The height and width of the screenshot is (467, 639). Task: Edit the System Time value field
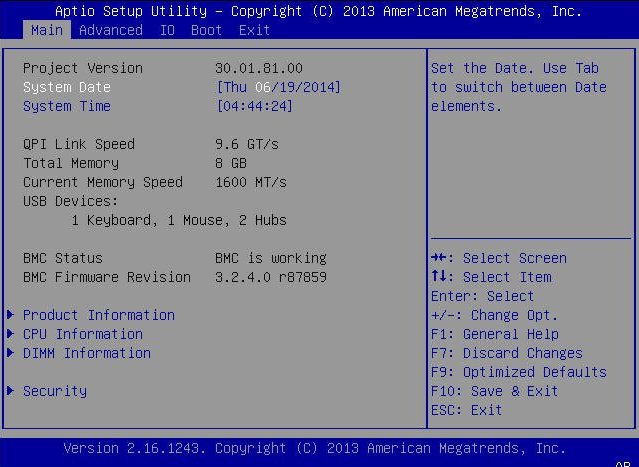pyautogui.click(x=255, y=106)
